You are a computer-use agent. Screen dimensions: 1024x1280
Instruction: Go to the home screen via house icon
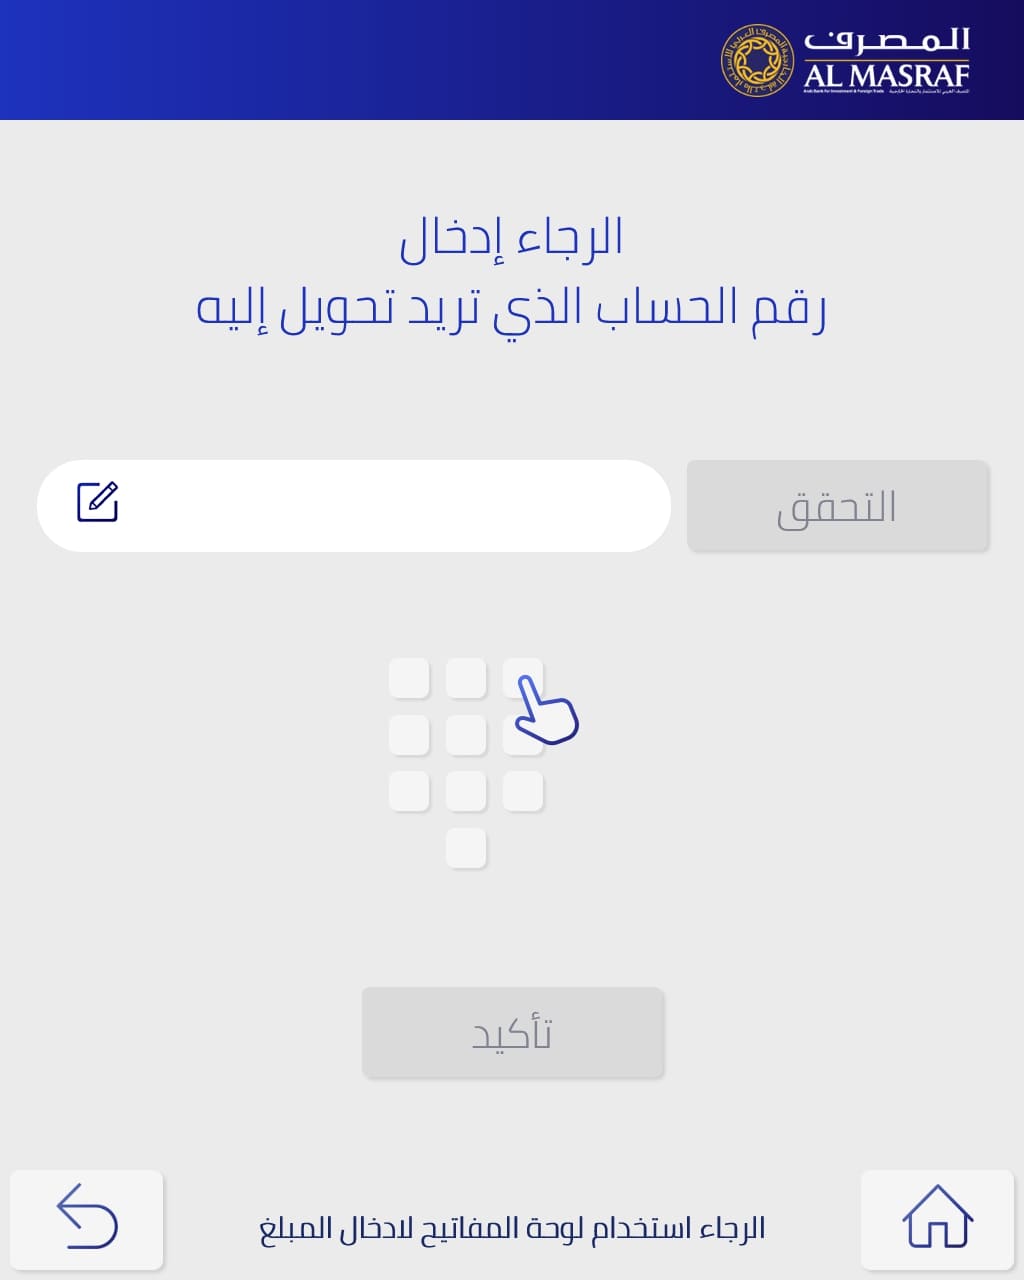point(937,1216)
